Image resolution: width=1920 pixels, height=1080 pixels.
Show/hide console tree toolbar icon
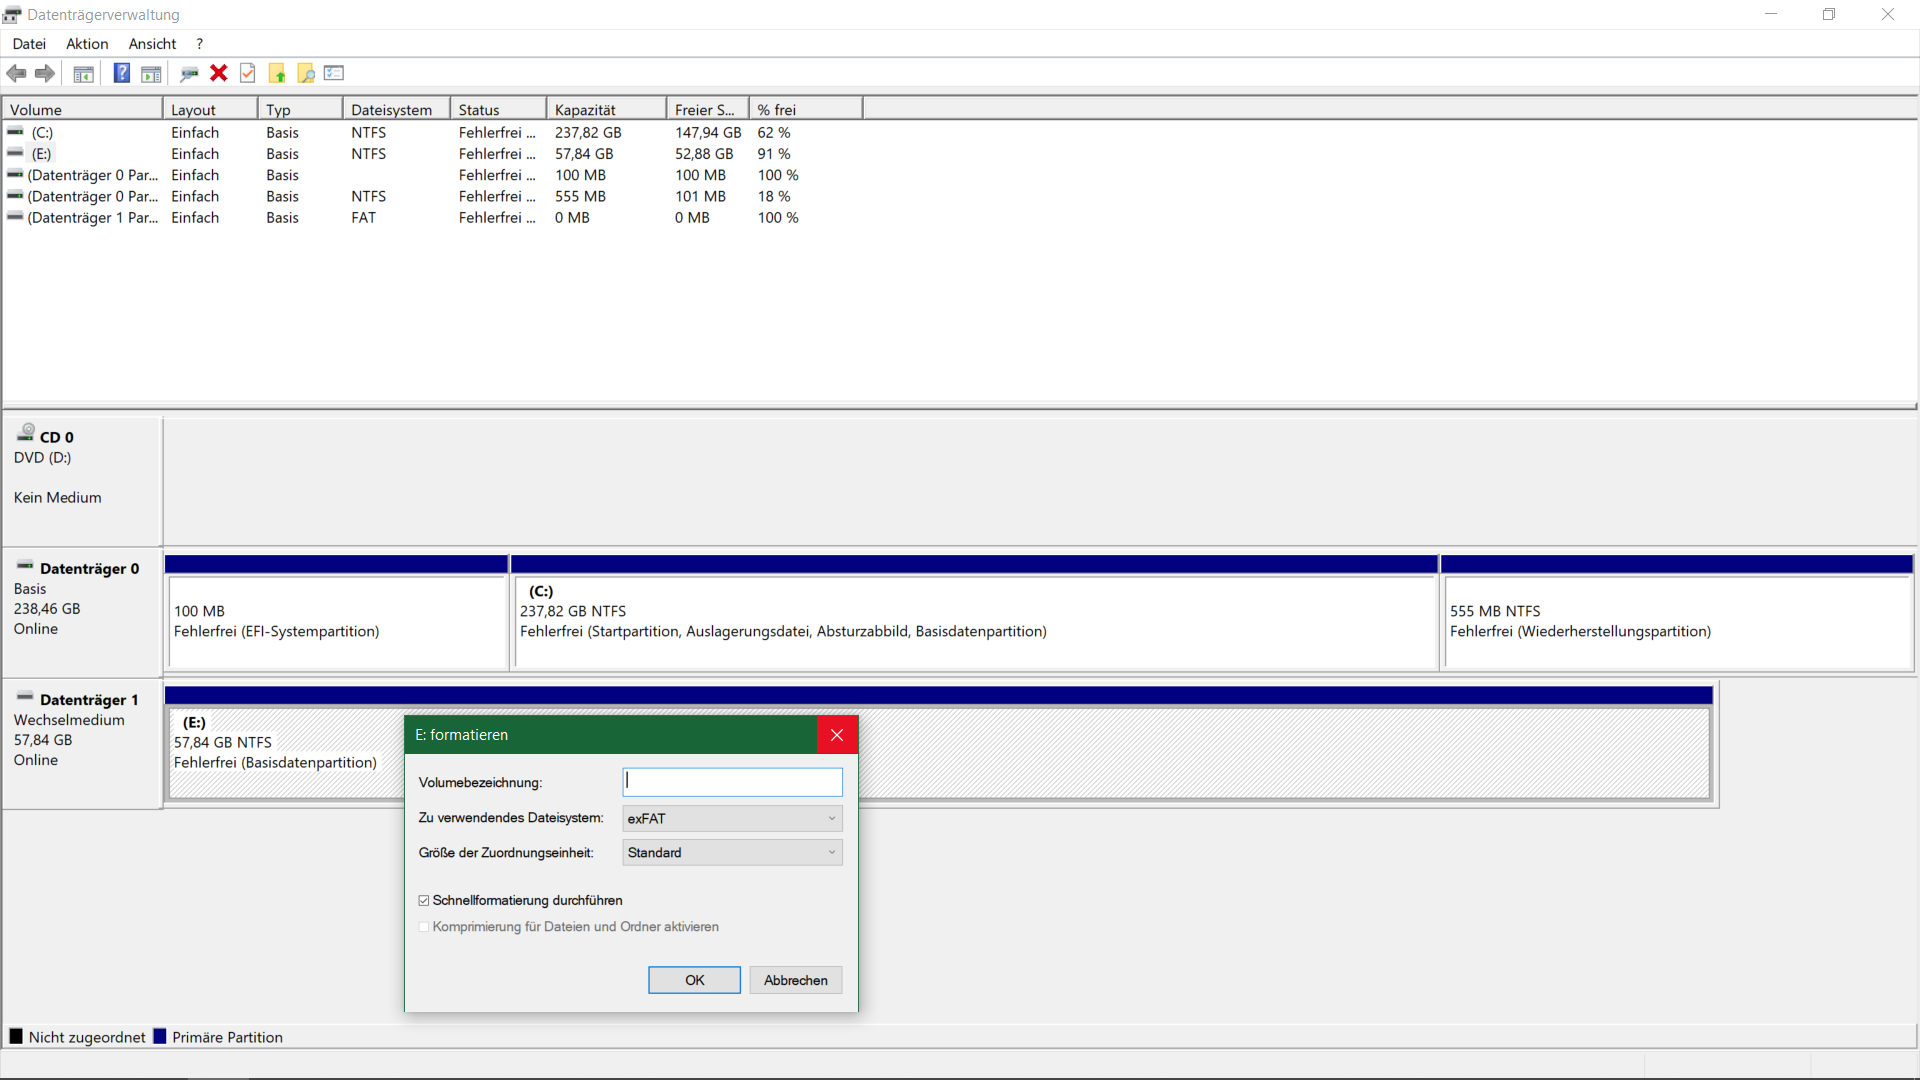[x=84, y=73]
